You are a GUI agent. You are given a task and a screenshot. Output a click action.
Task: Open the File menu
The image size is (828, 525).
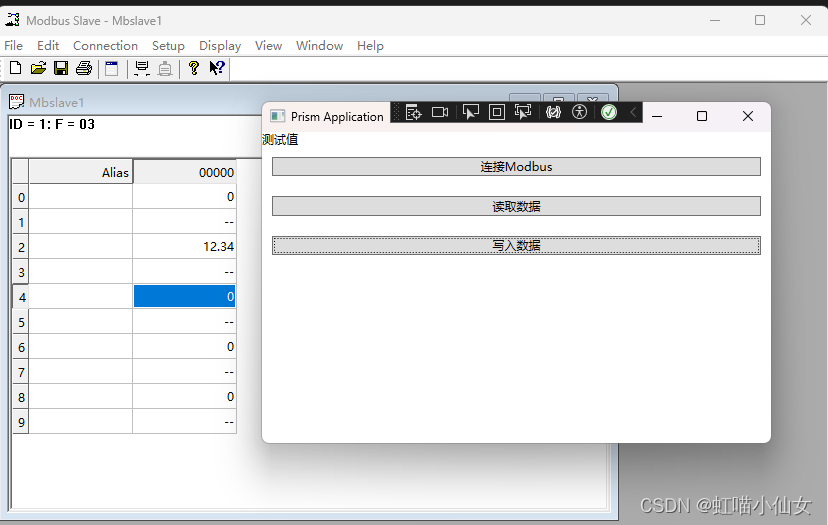click(x=13, y=46)
